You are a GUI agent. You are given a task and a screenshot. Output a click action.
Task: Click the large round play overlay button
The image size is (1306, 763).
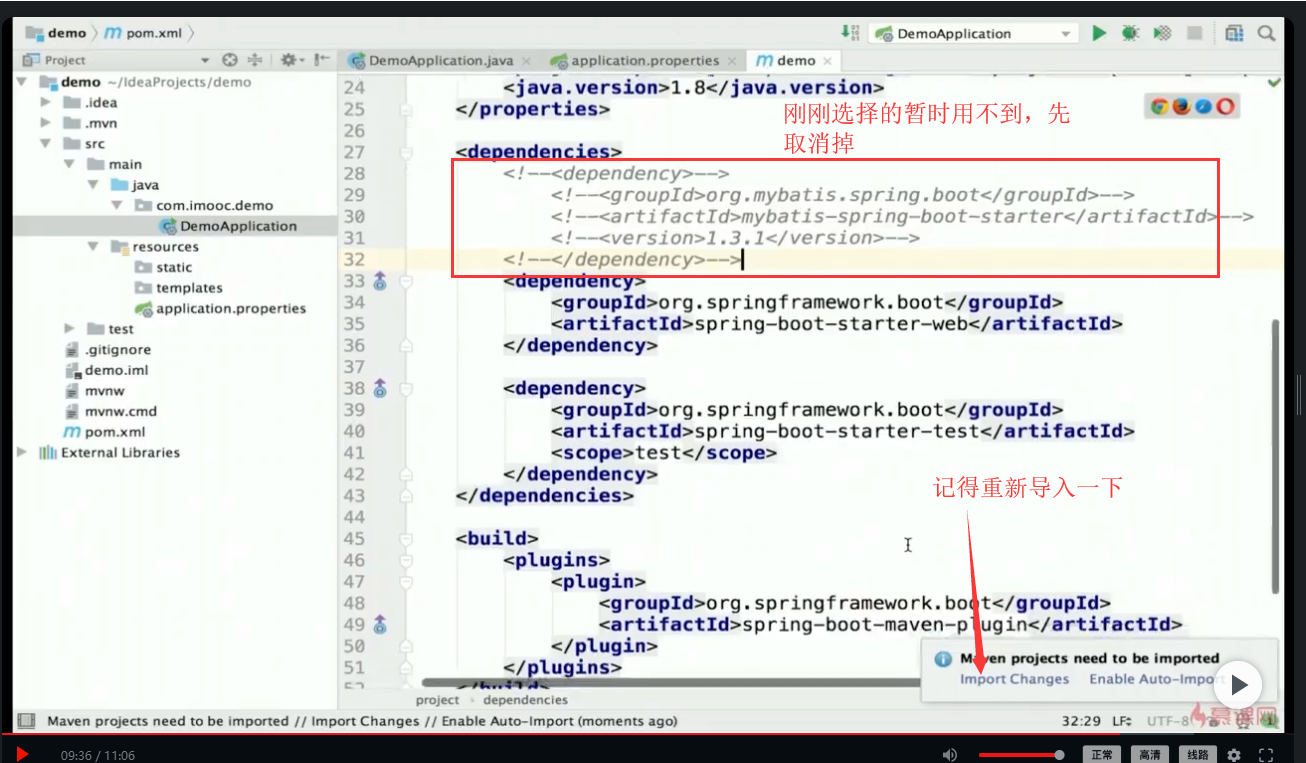click(1239, 685)
